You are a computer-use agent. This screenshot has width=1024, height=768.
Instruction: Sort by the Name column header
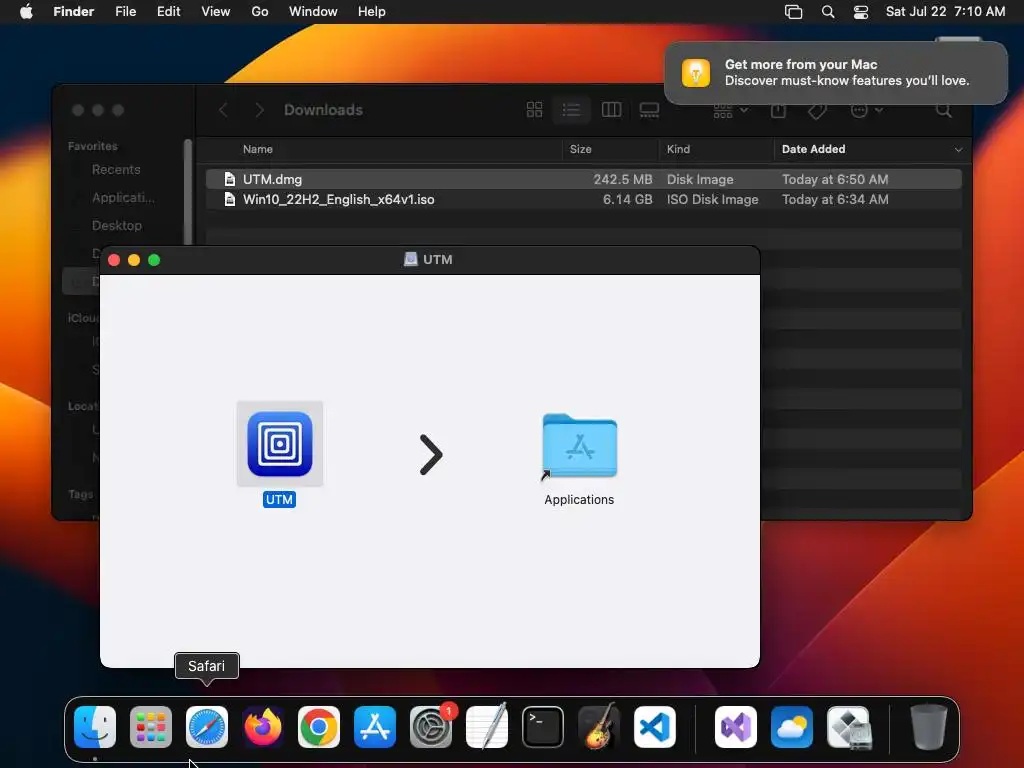coord(258,150)
